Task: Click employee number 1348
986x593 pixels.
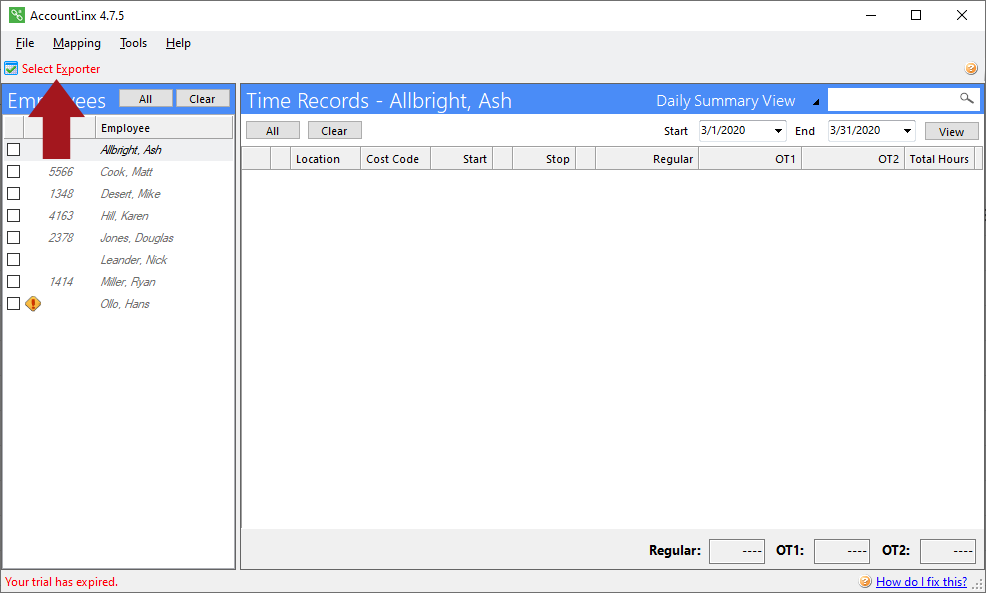Action: coord(61,194)
